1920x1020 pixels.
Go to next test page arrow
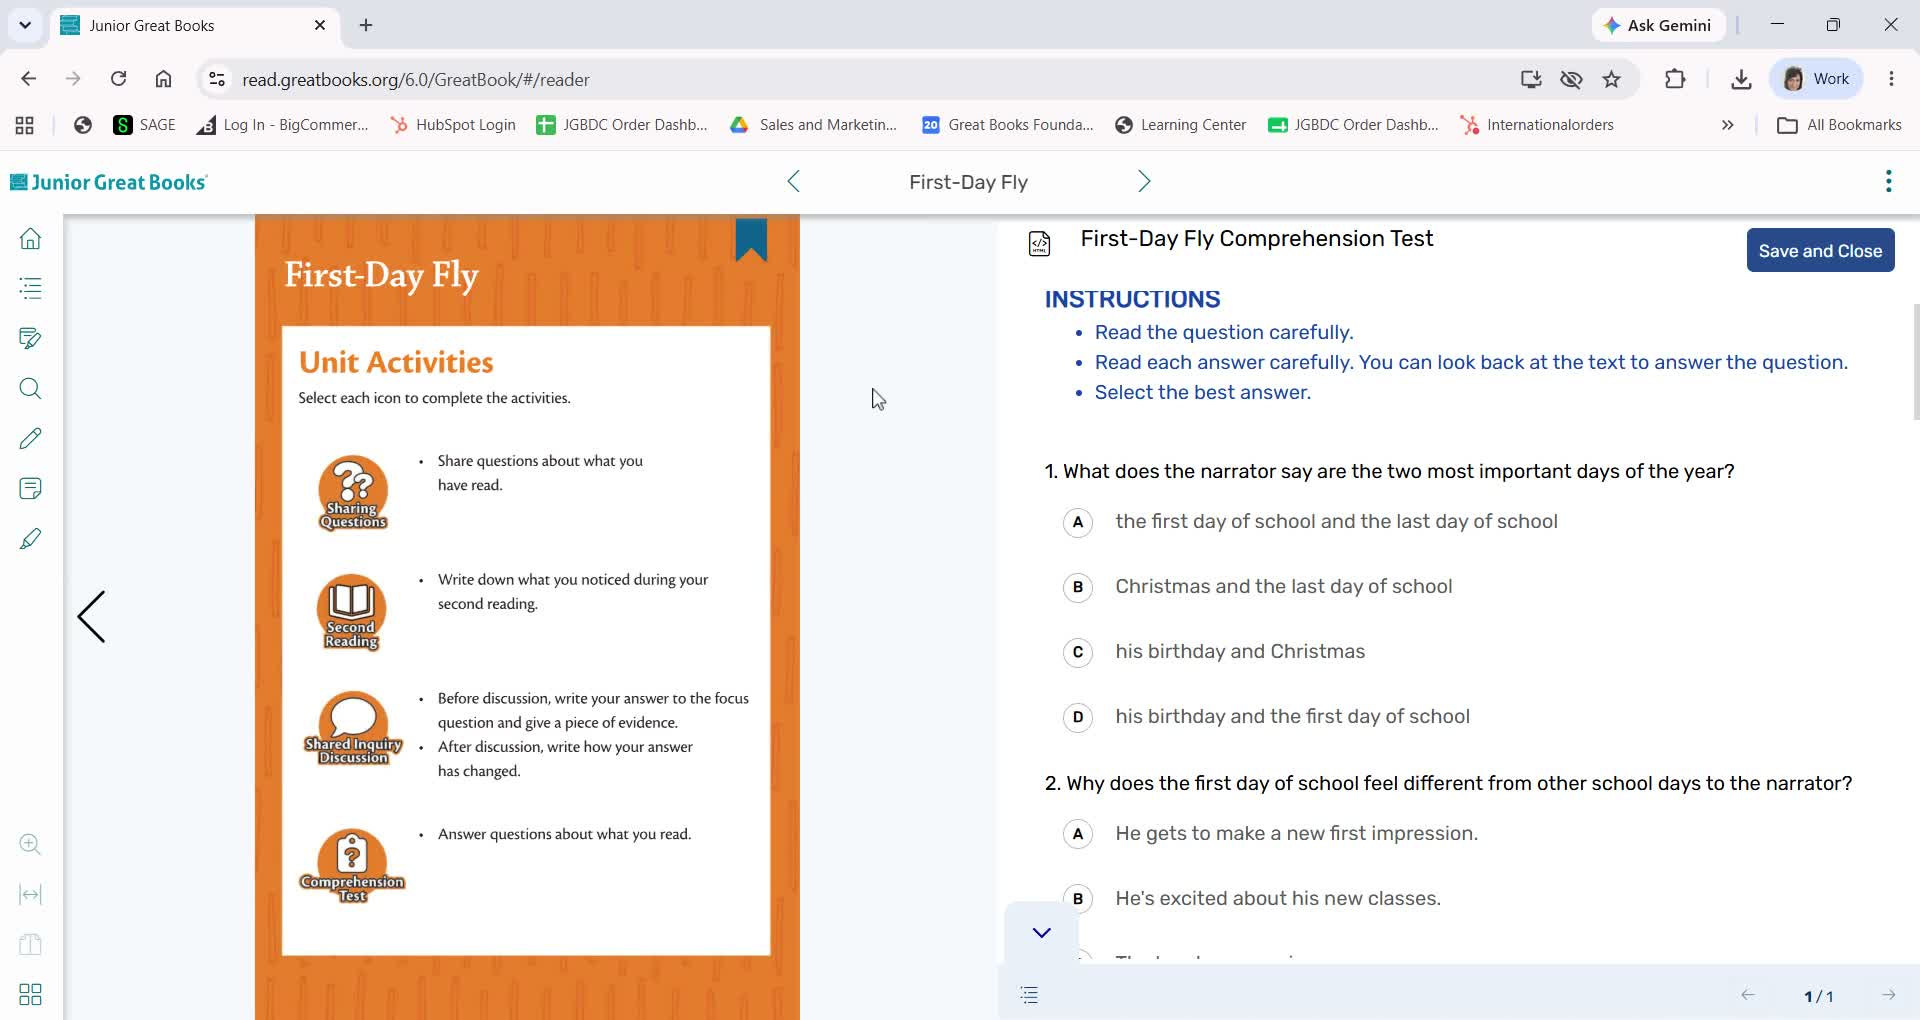coord(1888,995)
